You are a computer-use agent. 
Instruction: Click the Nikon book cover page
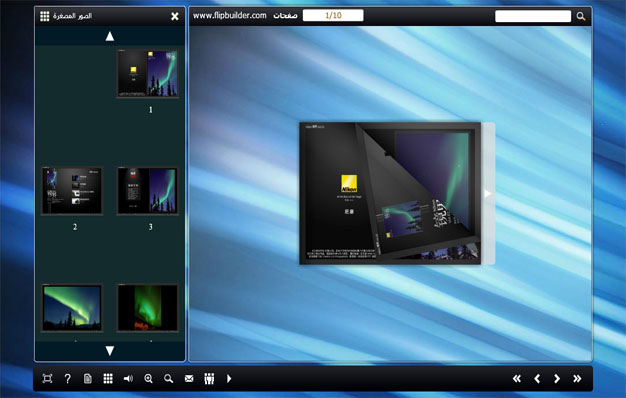tap(390, 193)
